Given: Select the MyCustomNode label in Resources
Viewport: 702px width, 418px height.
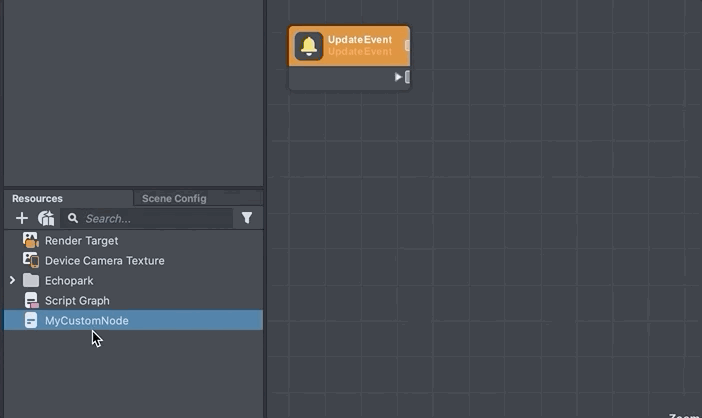Looking at the screenshot, I should (x=86, y=320).
